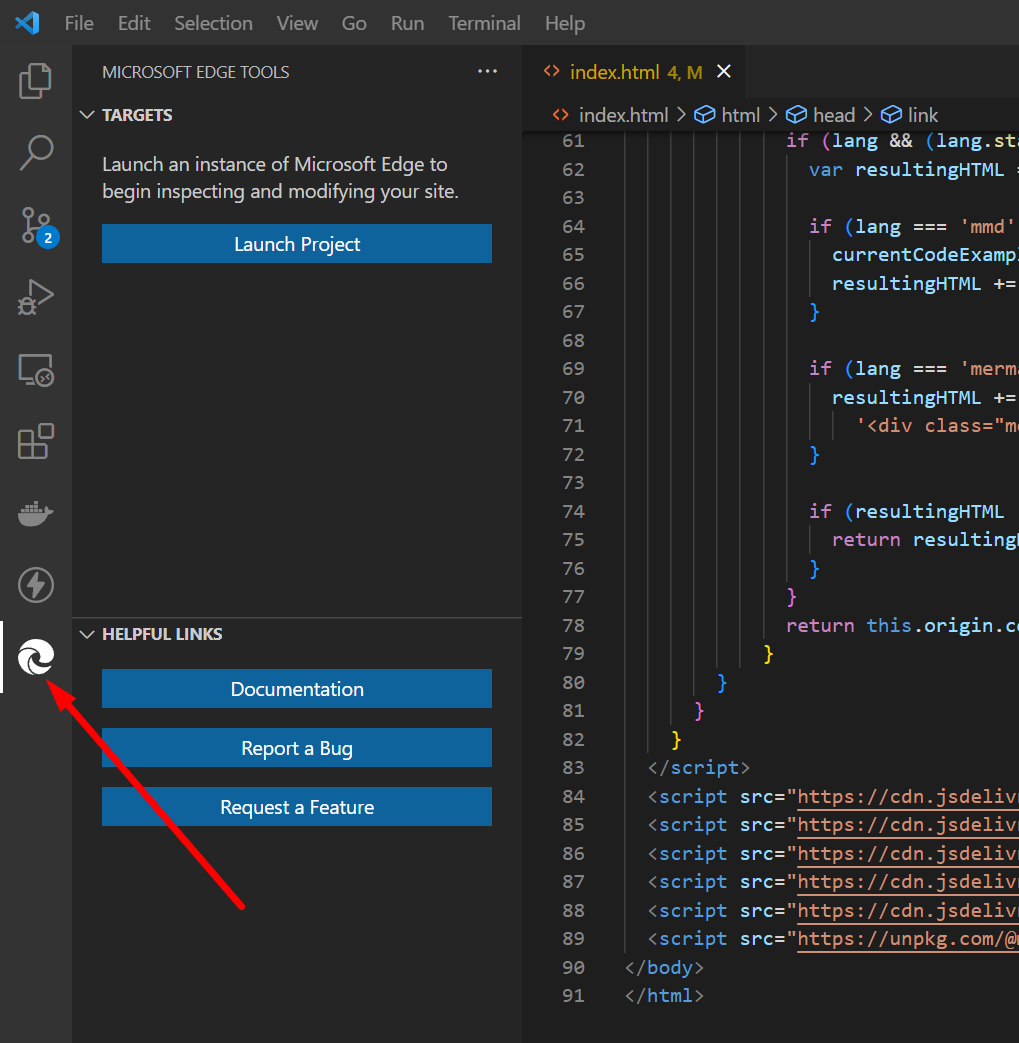Open the Explorer view in activity bar
The height and width of the screenshot is (1043, 1019).
pyautogui.click(x=36, y=81)
